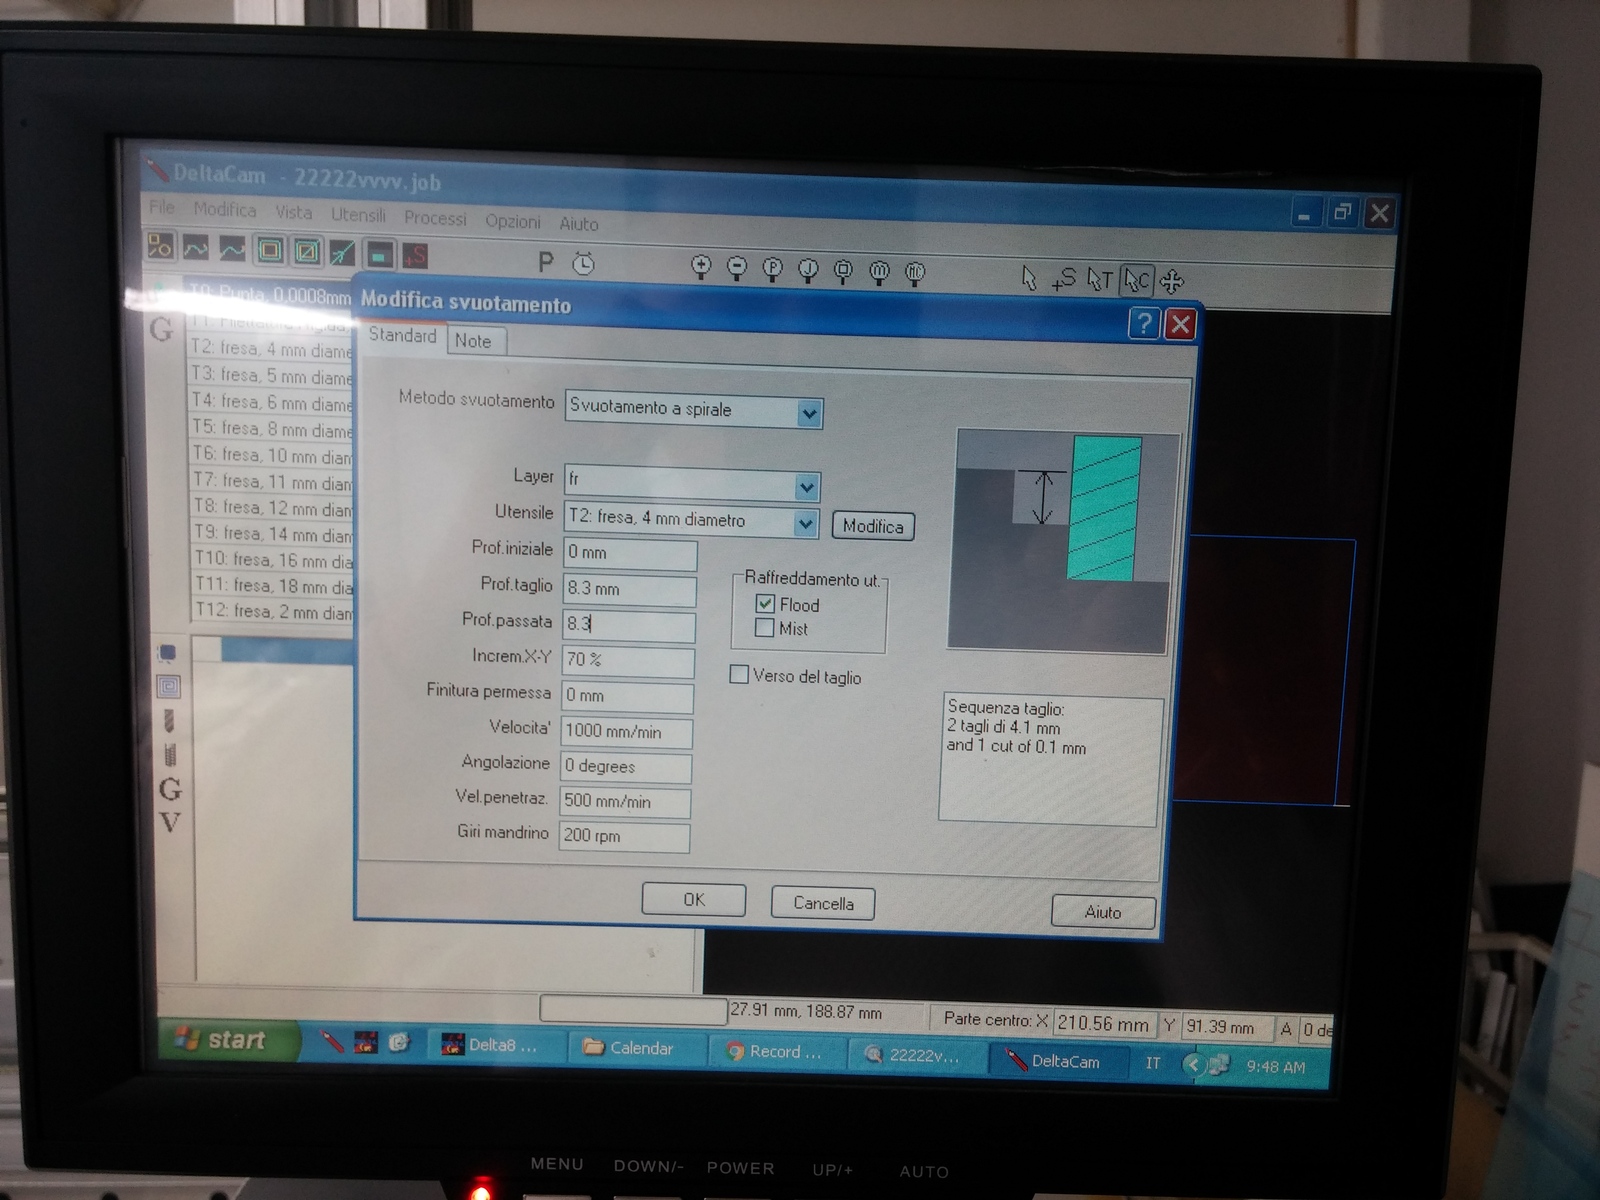This screenshot has width=1600, height=1200.
Task: Tick the Verso del taglio checkbox
Action: click(739, 675)
